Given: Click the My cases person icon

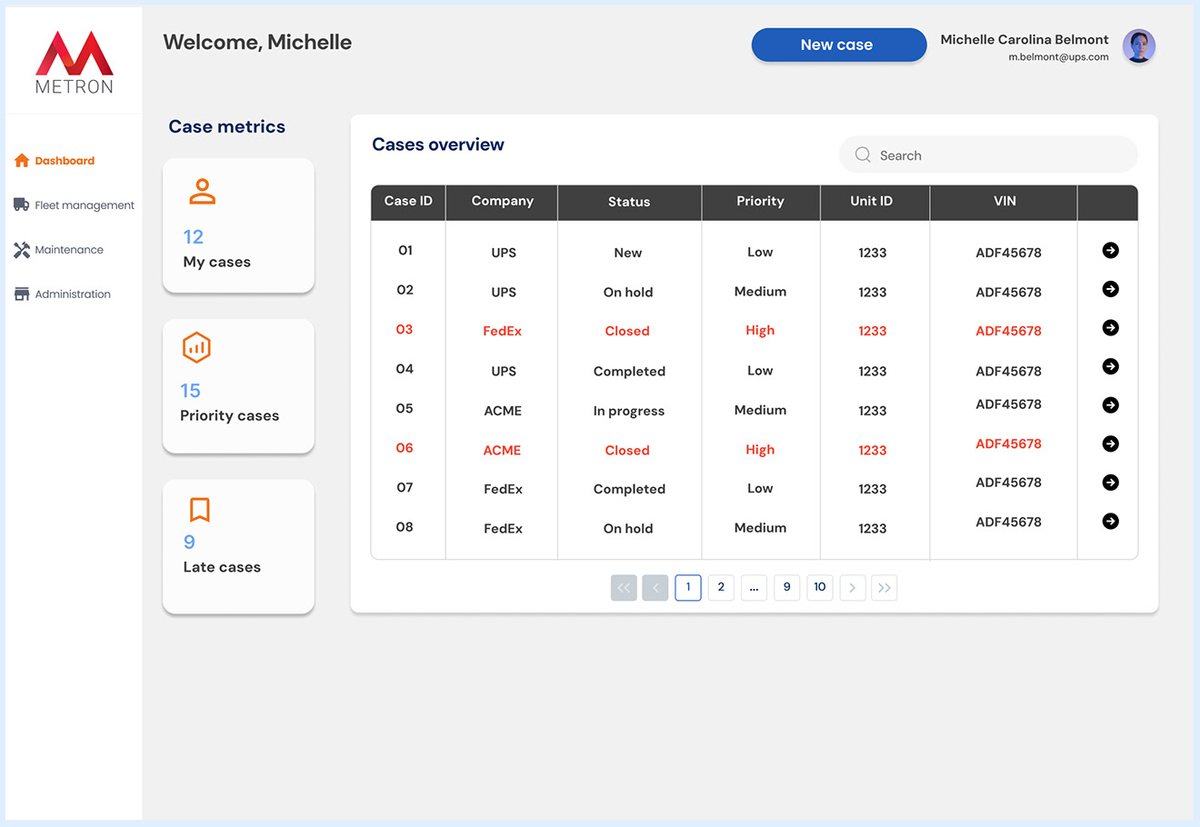Looking at the screenshot, I should pyautogui.click(x=202, y=191).
